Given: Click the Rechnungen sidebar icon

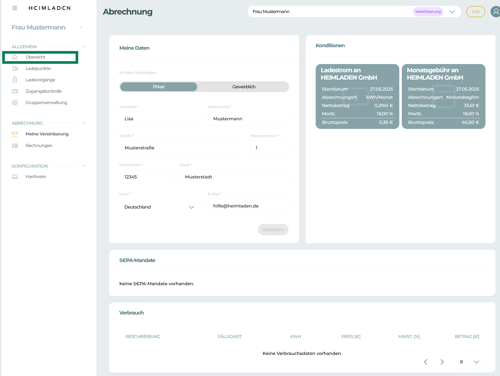Looking at the screenshot, I should coord(15,146).
